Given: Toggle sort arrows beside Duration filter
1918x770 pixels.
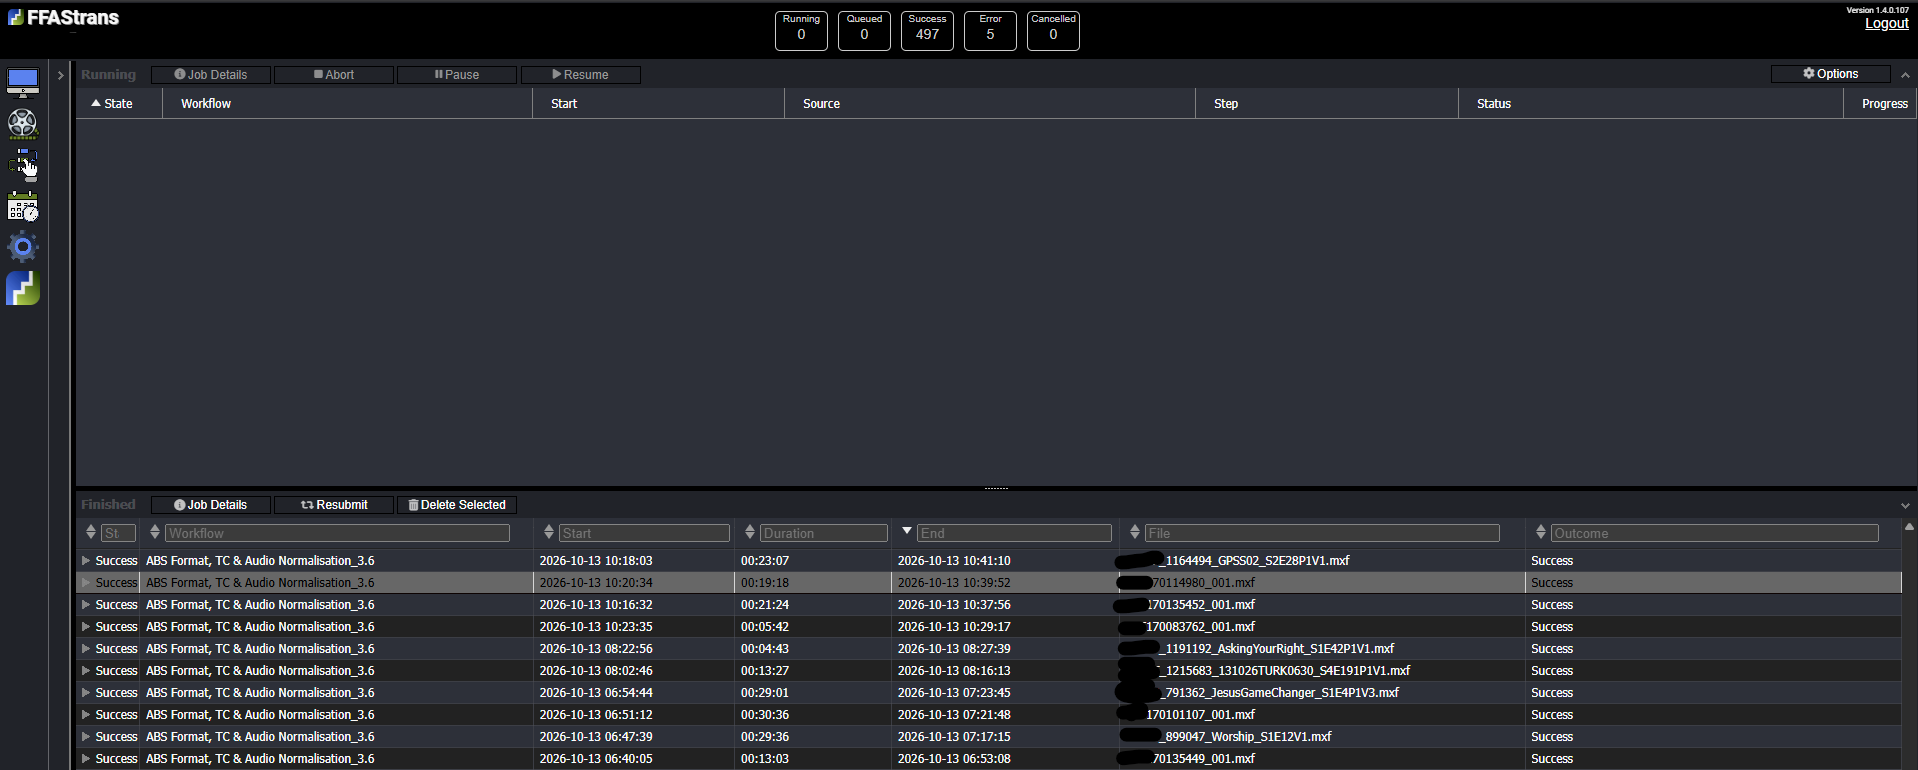Looking at the screenshot, I should [x=750, y=533].
